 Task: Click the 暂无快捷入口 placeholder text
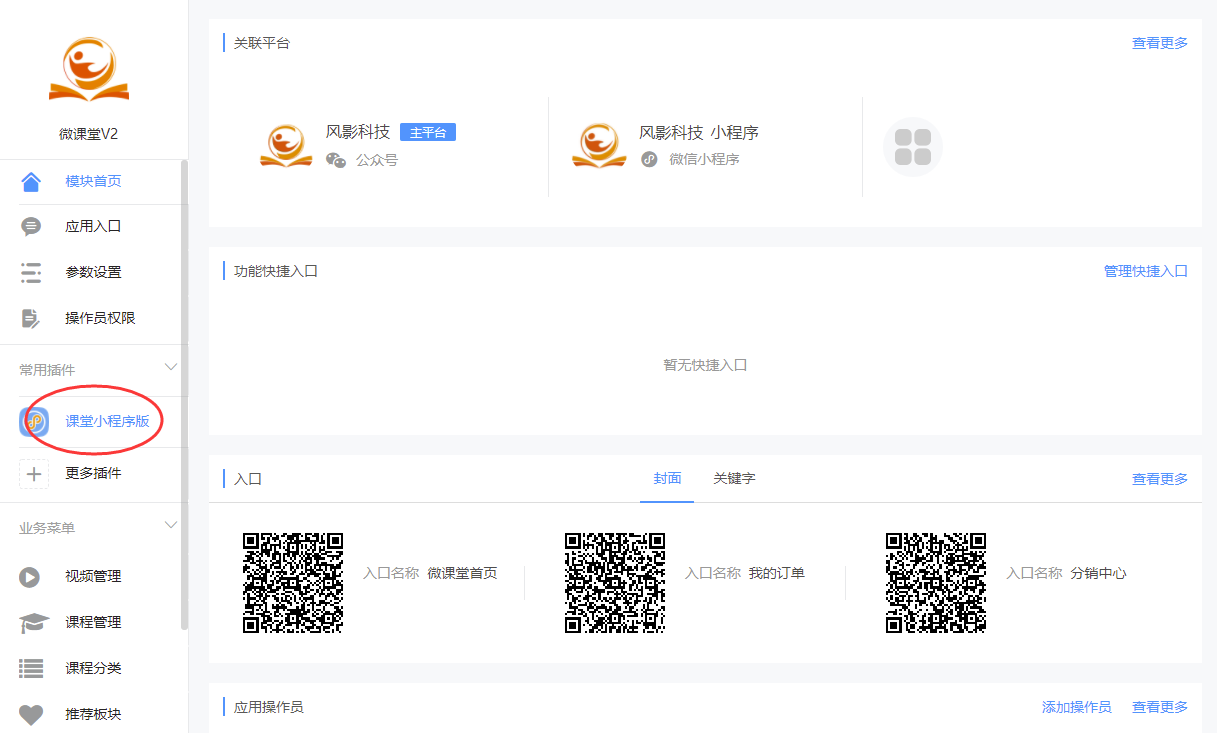[x=705, y=366]
